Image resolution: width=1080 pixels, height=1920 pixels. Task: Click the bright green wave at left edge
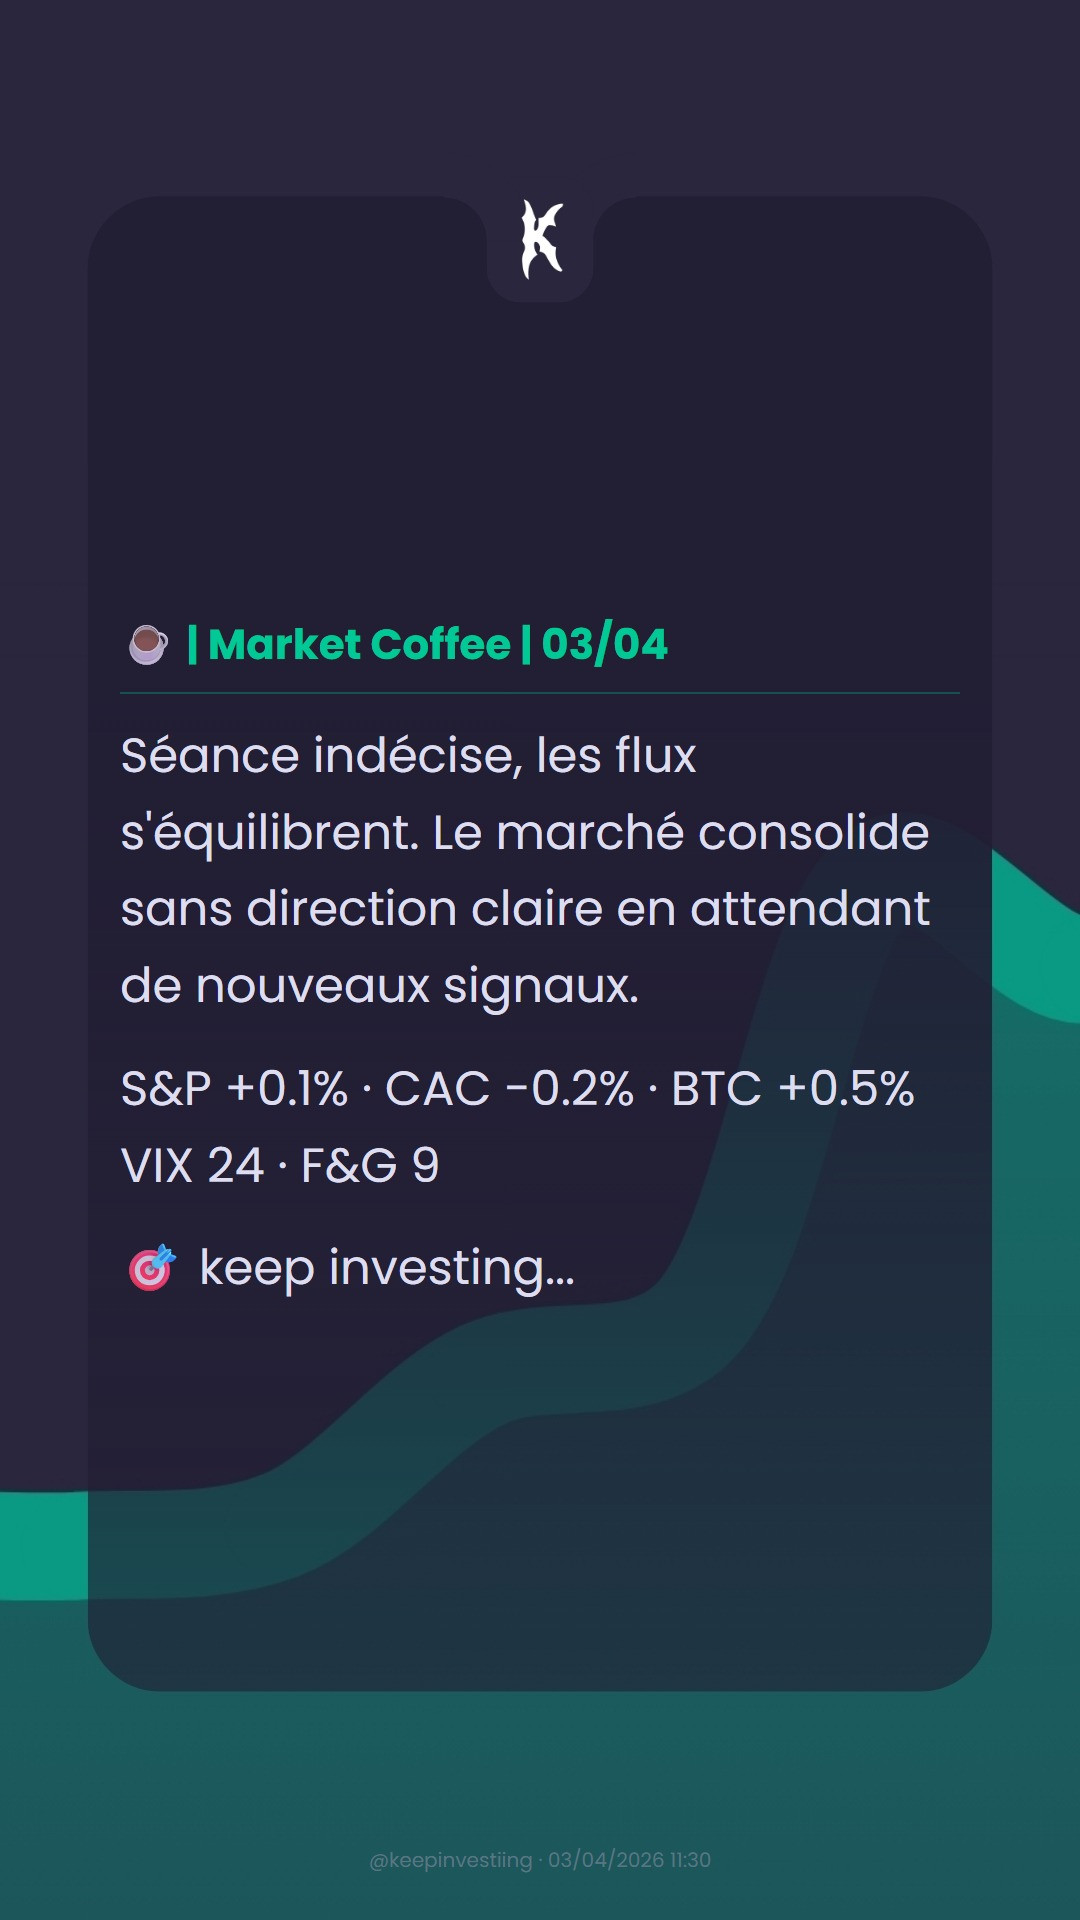click(44, 1546)
